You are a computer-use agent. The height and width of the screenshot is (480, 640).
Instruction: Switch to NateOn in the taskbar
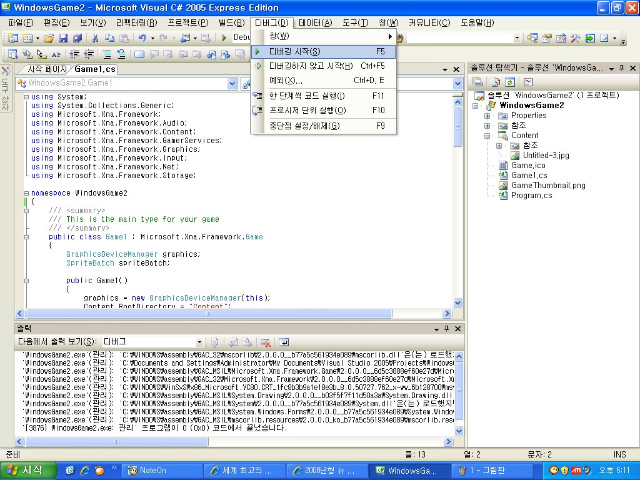[x=162, y=471]
